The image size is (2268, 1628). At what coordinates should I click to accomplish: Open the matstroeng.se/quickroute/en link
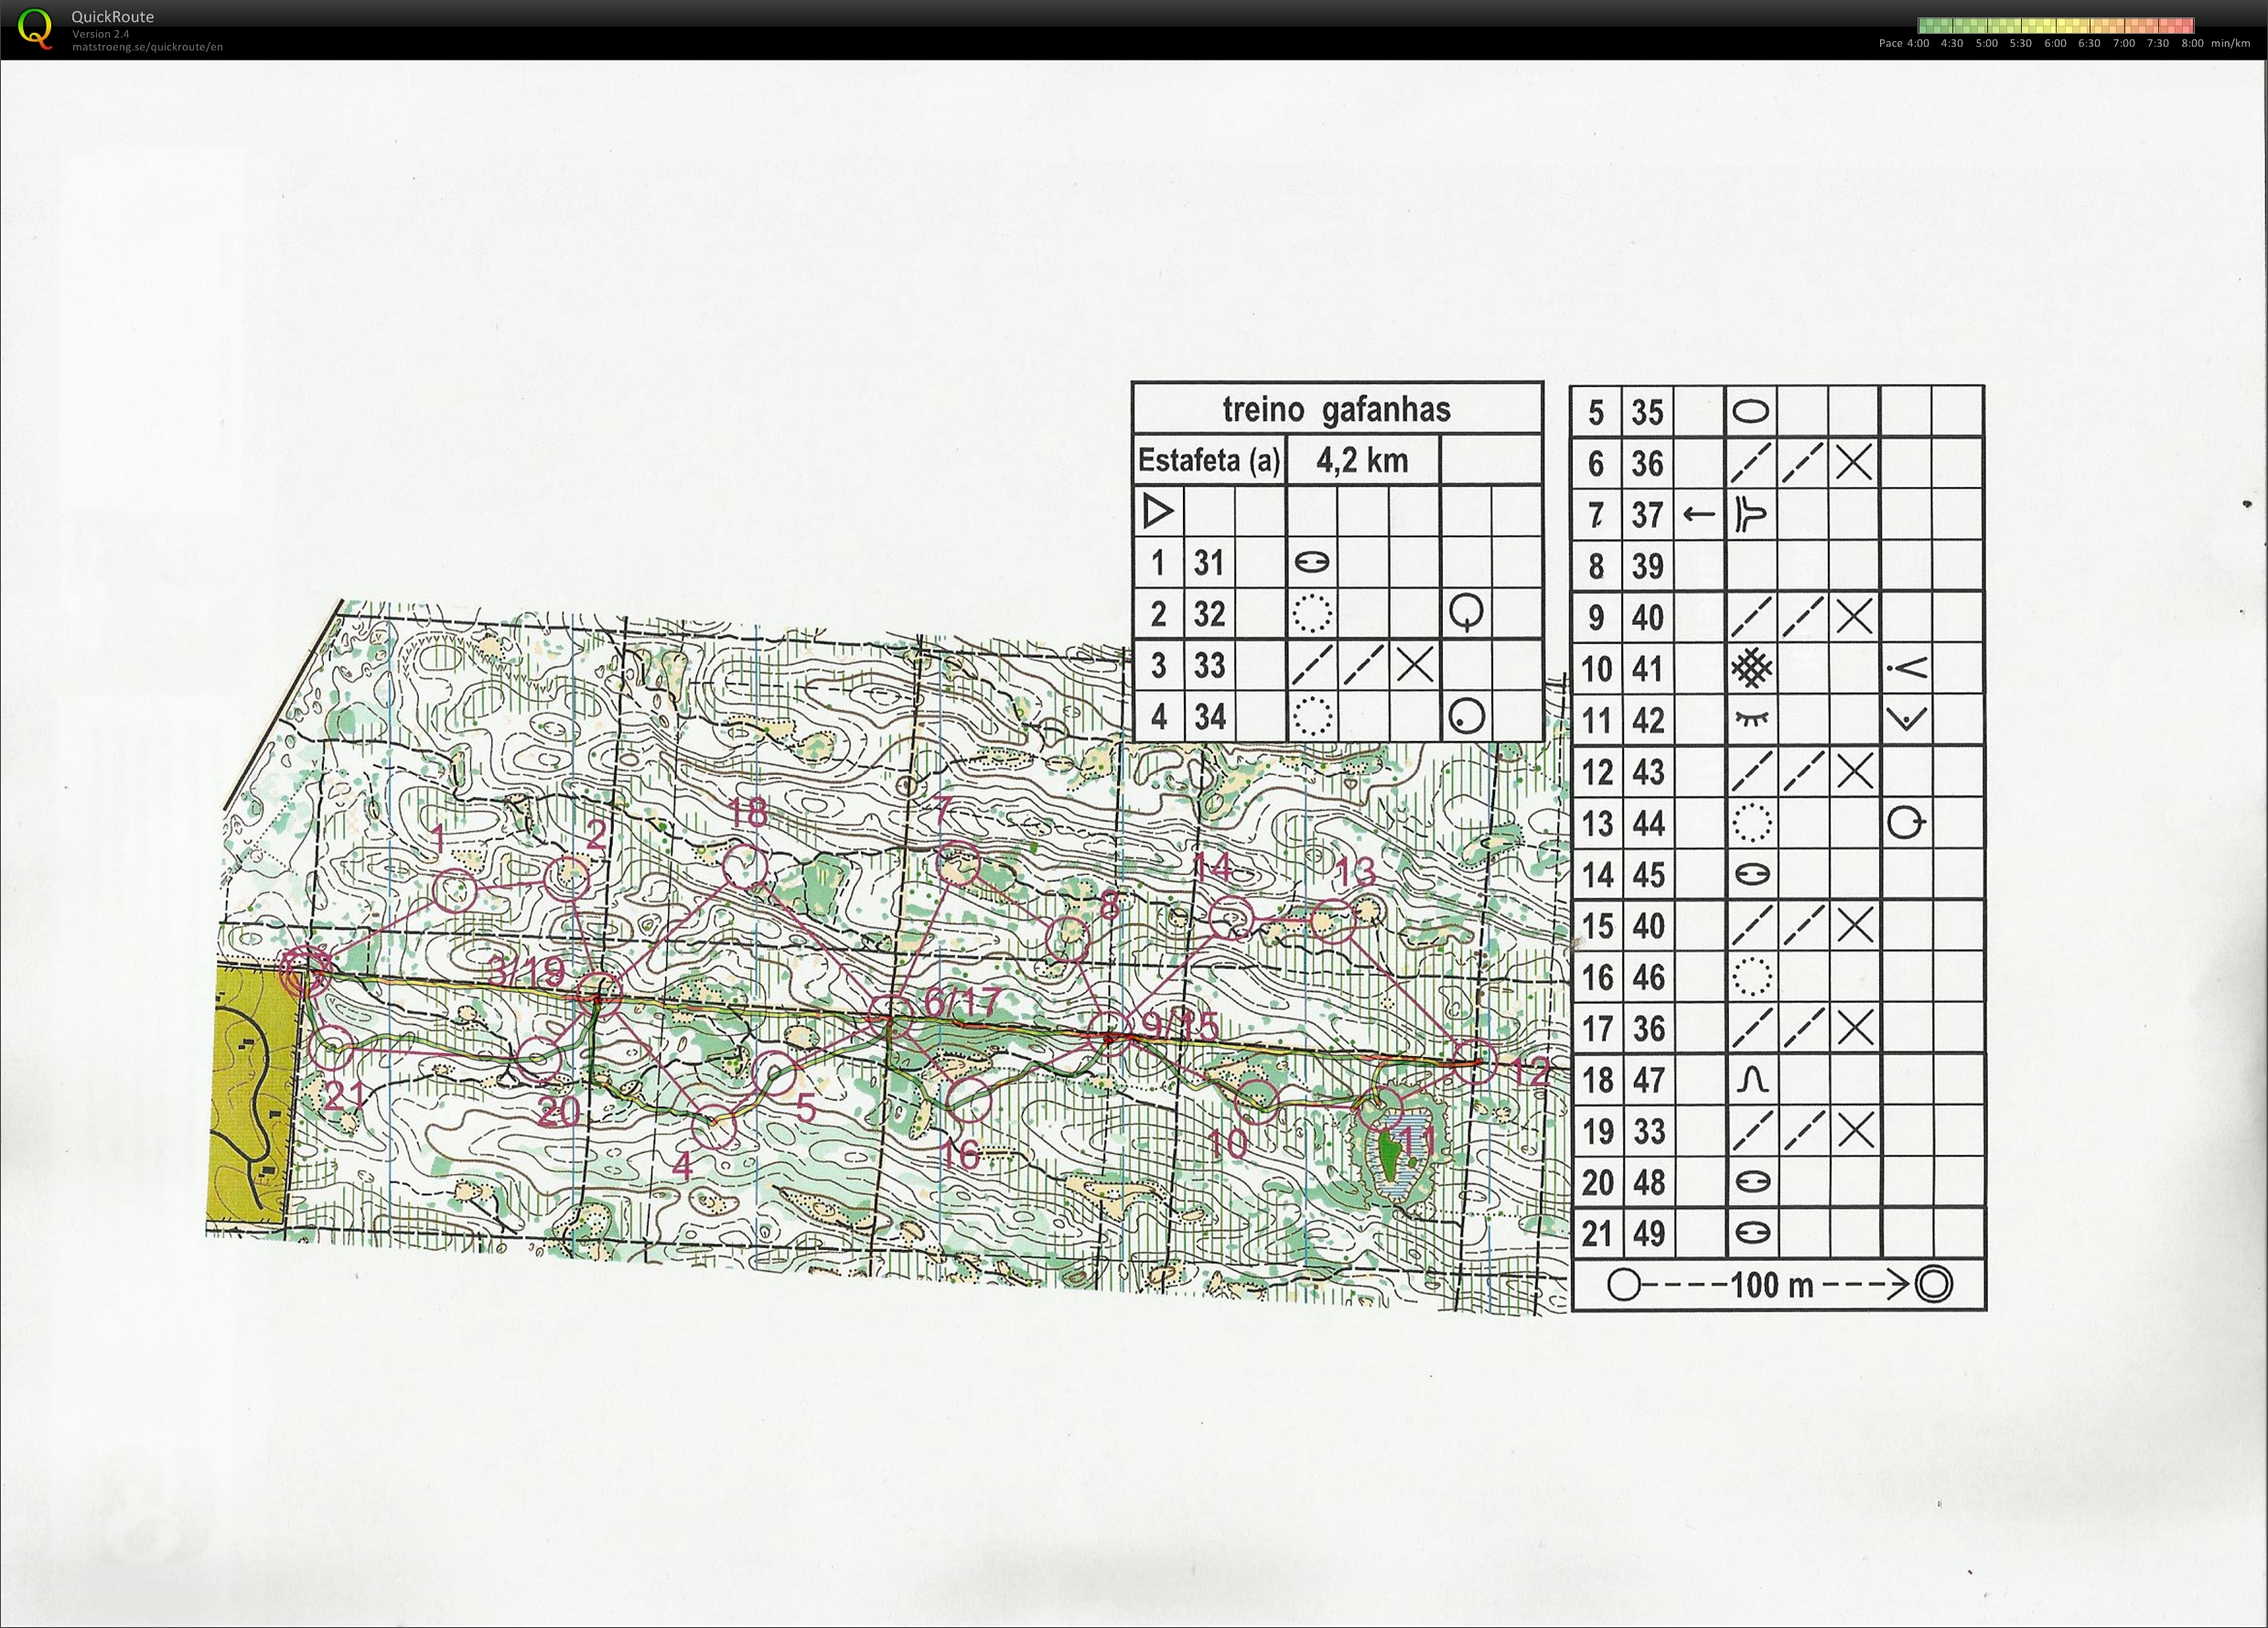pyautogui.click(x=147, y=47)
